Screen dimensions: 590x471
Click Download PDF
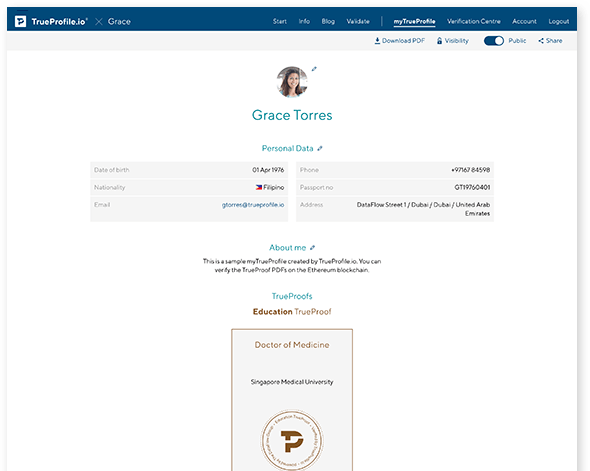[400, 41]
